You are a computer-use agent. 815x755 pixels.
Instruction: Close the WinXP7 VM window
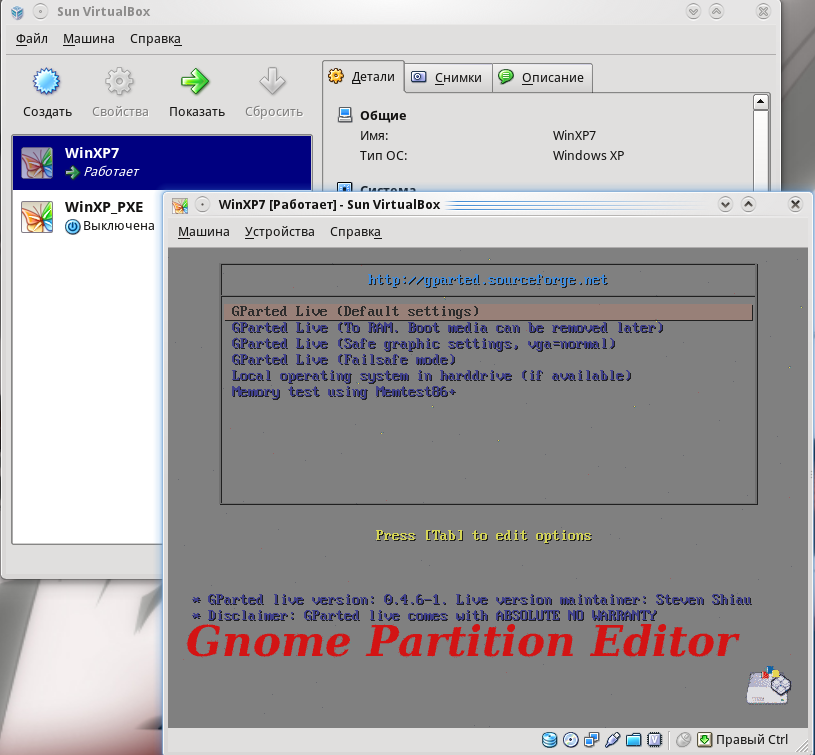[x=795, y=205]
